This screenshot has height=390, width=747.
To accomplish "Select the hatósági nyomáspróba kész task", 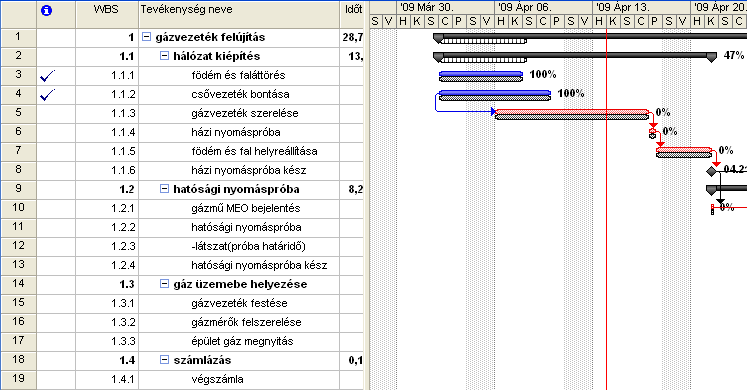I will point(259,265).
